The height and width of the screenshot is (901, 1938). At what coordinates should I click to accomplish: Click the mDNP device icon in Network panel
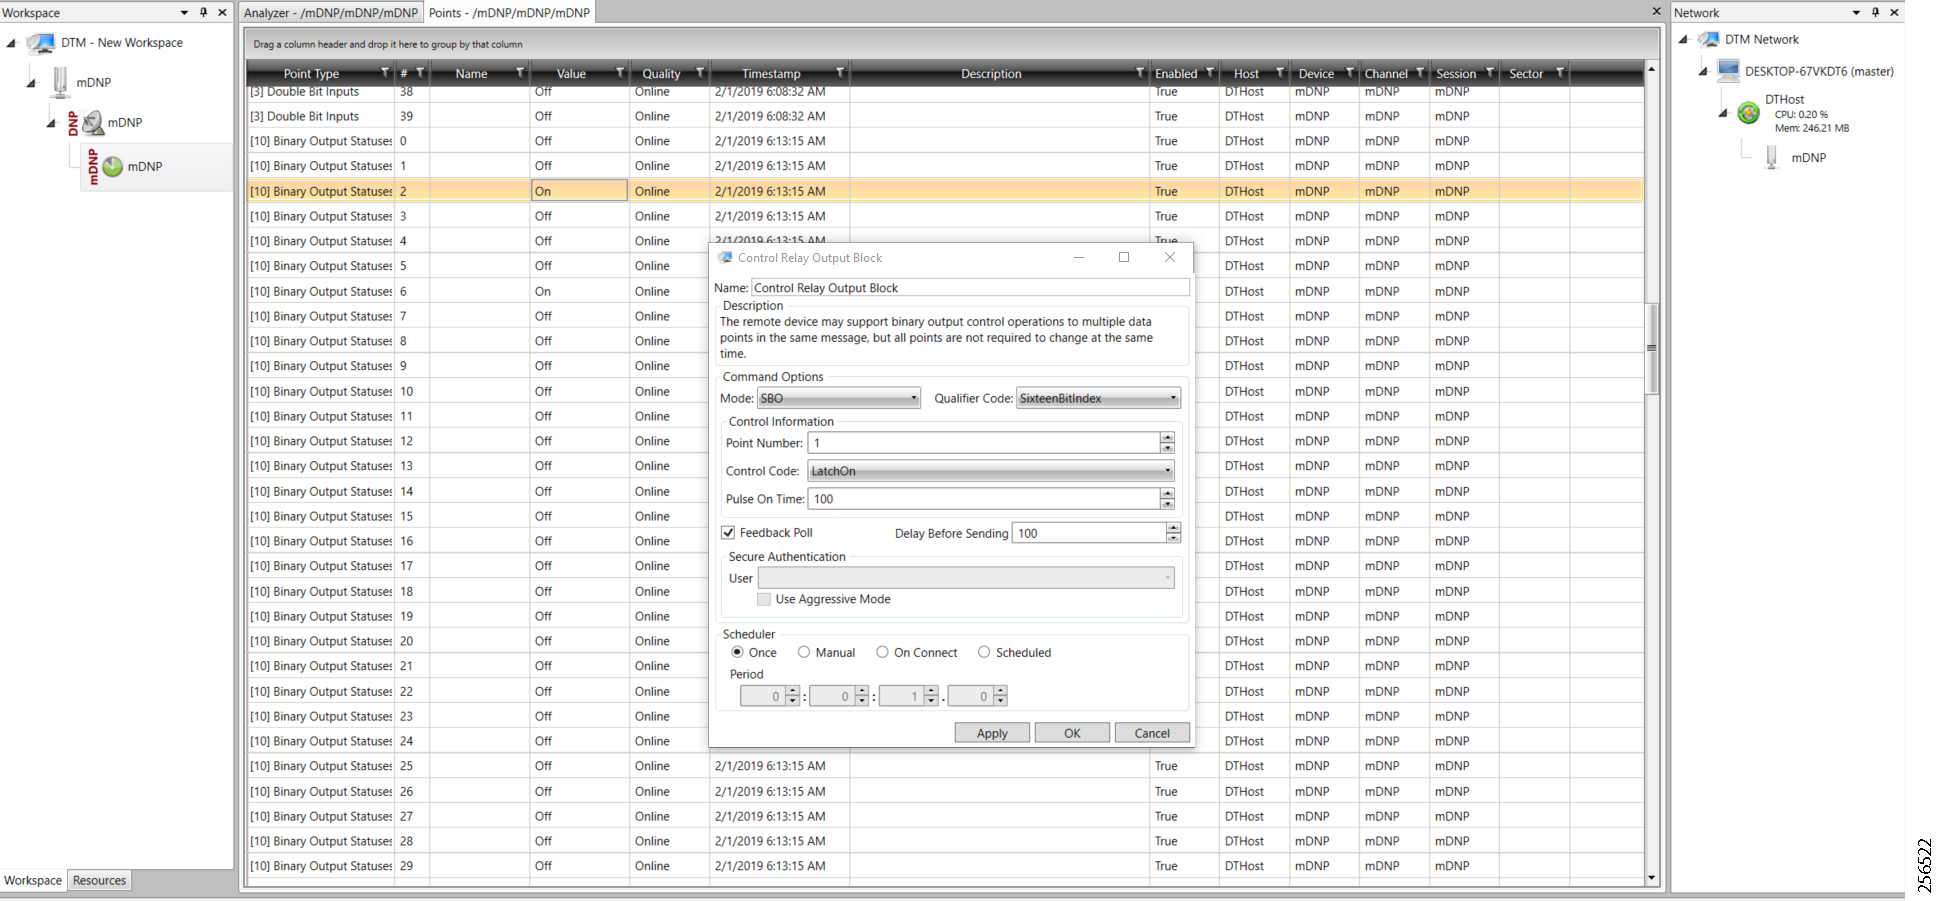pyautogui.click(x=1772, y=158)
